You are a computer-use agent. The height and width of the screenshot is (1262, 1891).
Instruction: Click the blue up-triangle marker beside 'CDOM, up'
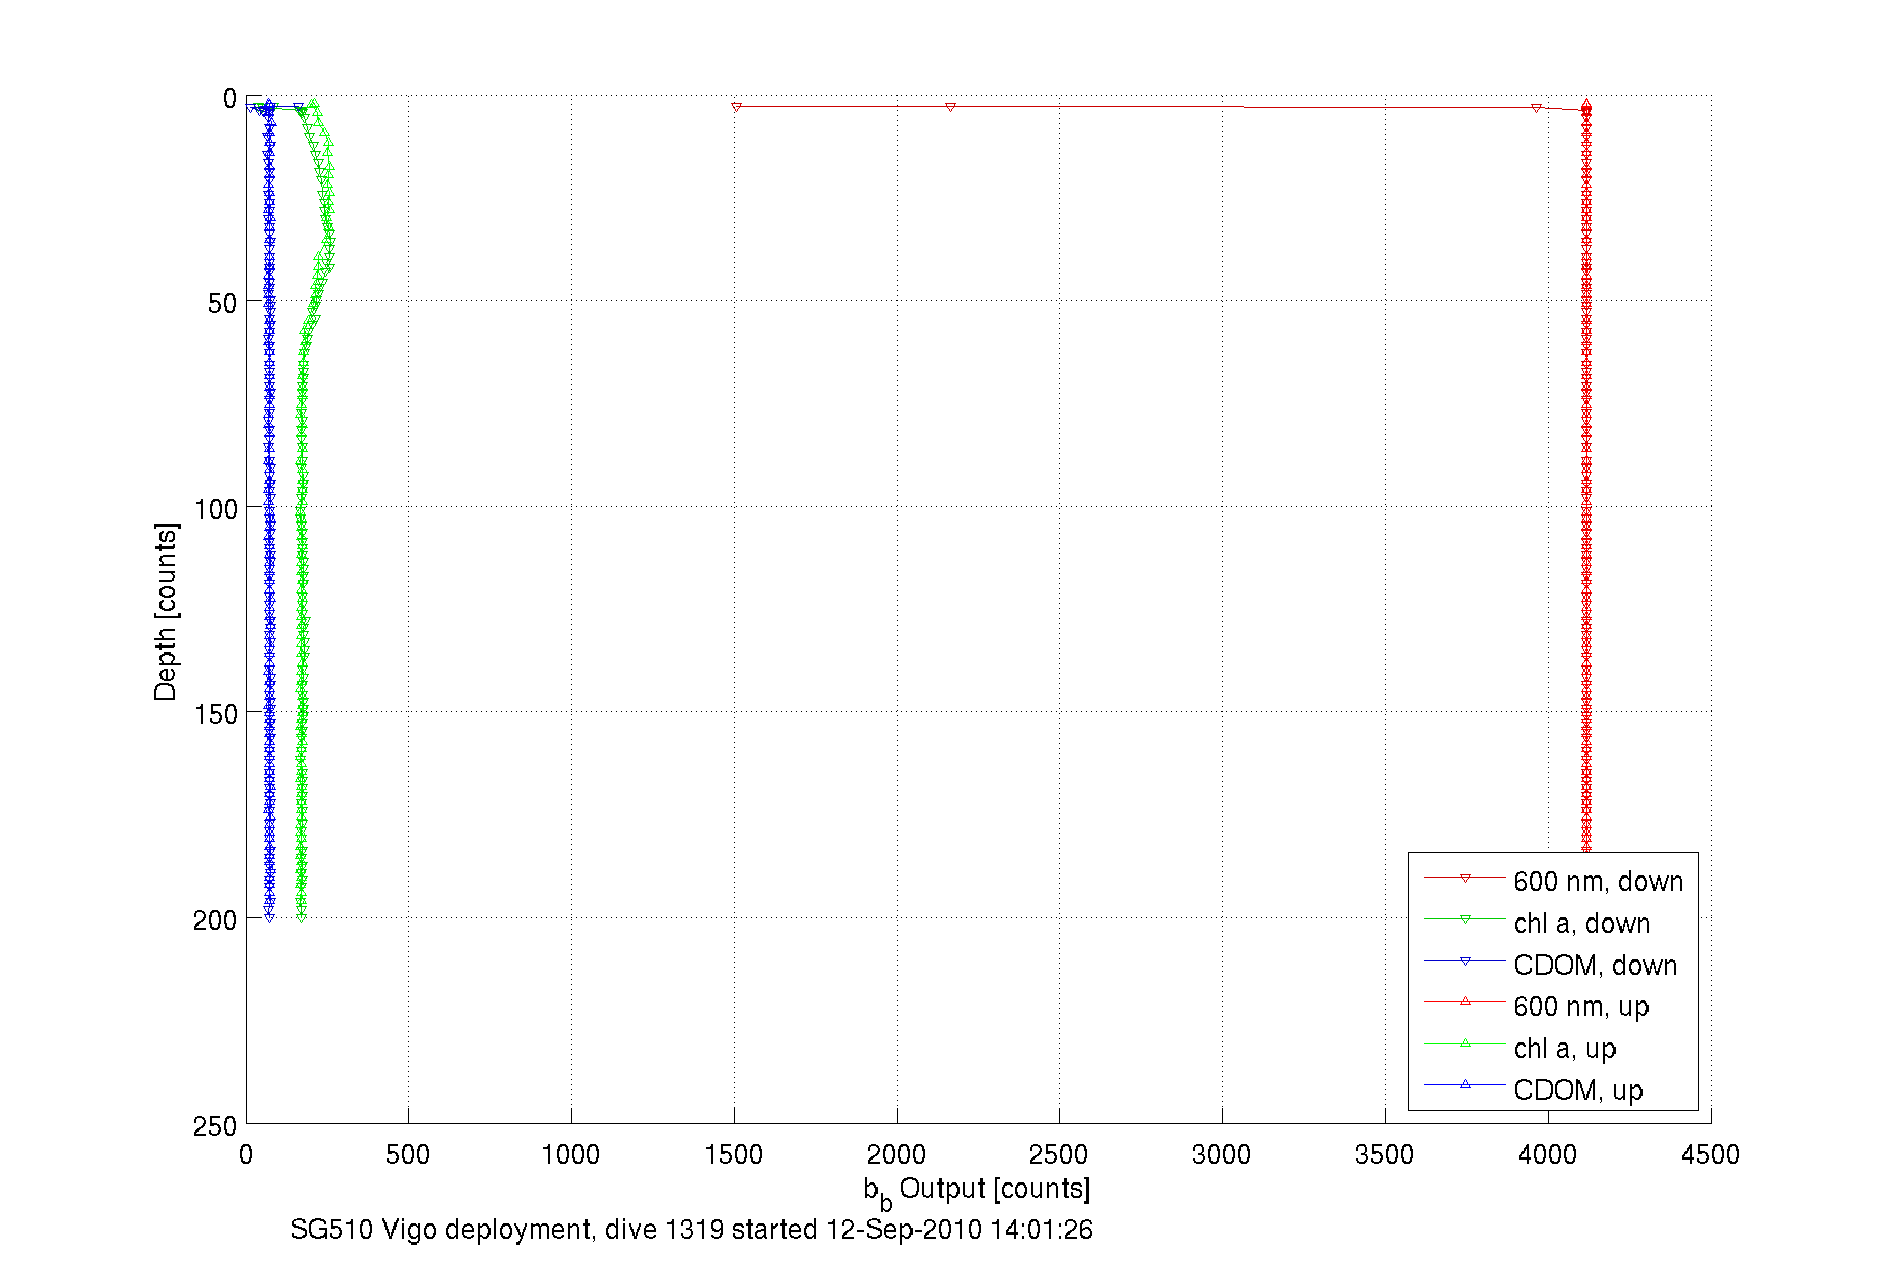tap(1465, 1085)
